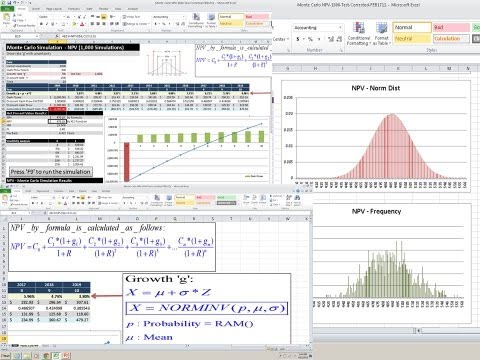Select the NPV - Norm Dist chart
The width and height of the screenshot is (480, 360).
pyautogui.click(x=376, y=136)
